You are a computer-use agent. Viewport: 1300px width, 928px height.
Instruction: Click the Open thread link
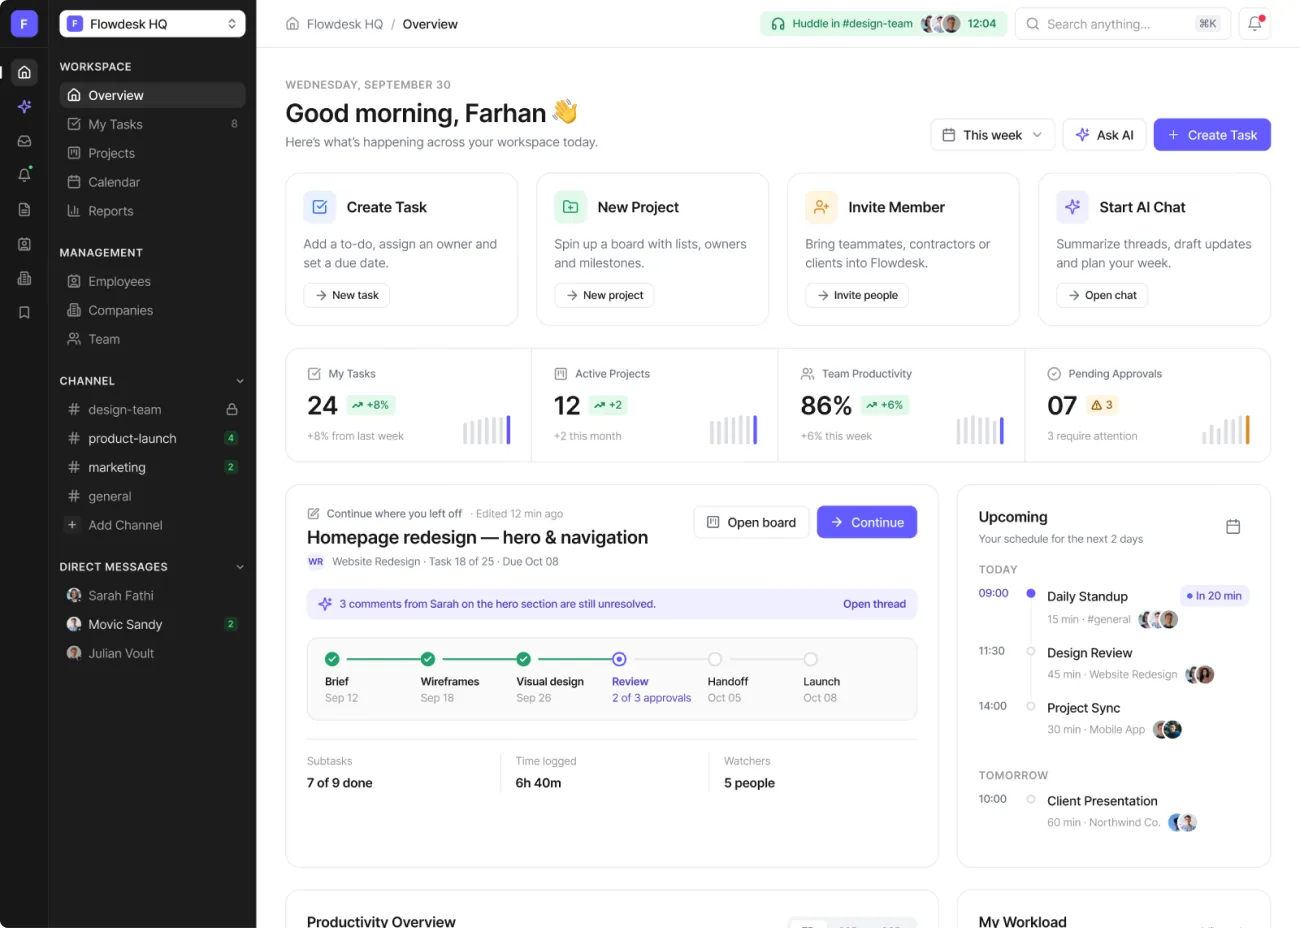coord(874,604)
